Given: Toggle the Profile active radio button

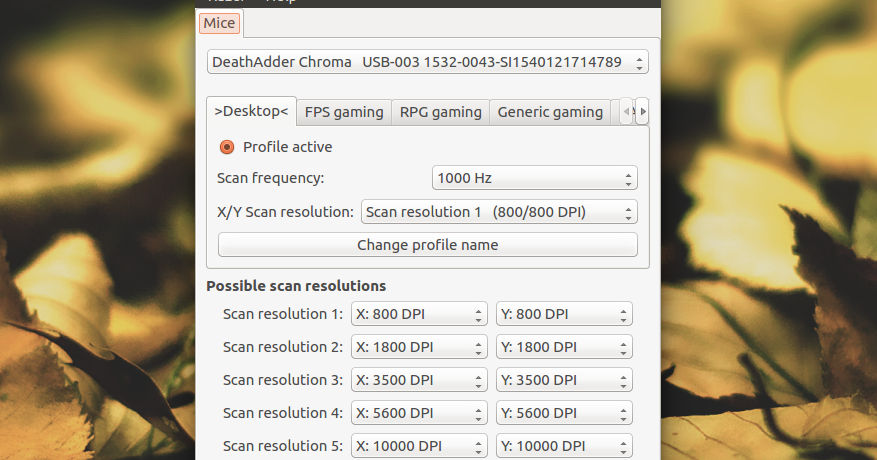Looking at the screenshot, I should click(x=227, y=147).
